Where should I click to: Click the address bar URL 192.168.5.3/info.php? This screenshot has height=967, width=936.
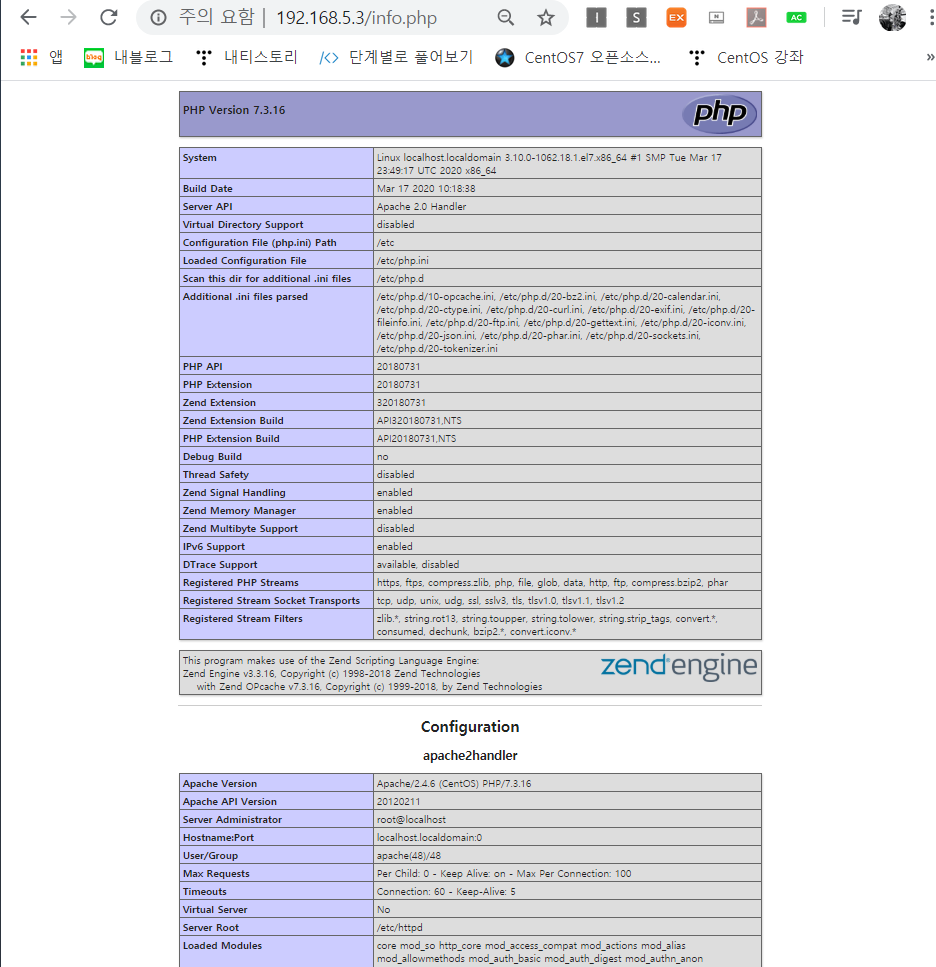[x=356, y=18]
